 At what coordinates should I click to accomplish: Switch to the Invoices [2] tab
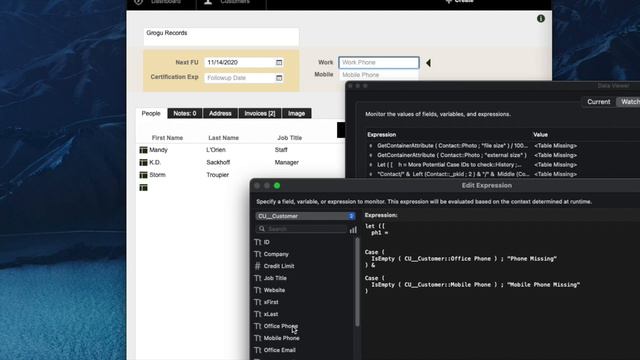(260, 113)
